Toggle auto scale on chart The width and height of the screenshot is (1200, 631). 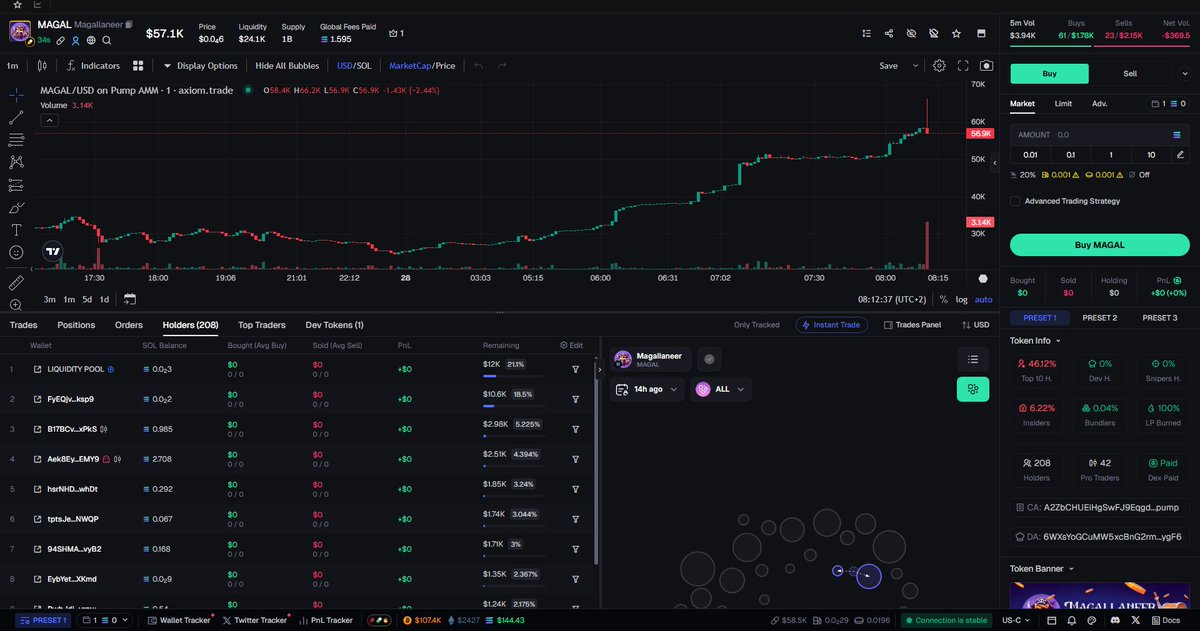(983, 299)
